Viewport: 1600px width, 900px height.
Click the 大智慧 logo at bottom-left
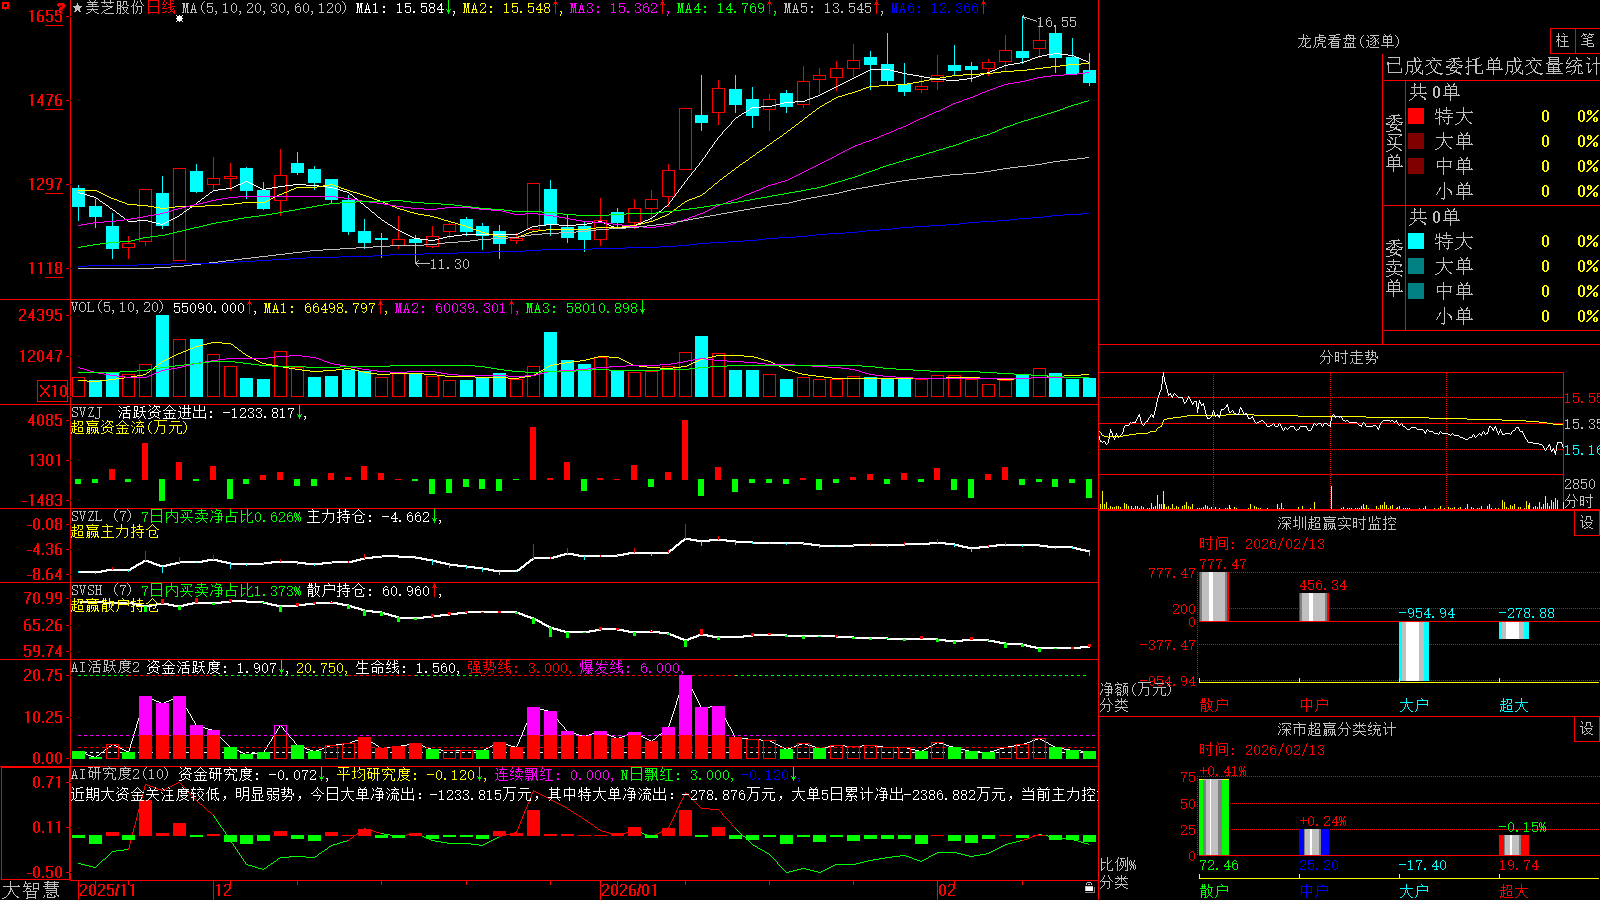(x=31, y=889)
